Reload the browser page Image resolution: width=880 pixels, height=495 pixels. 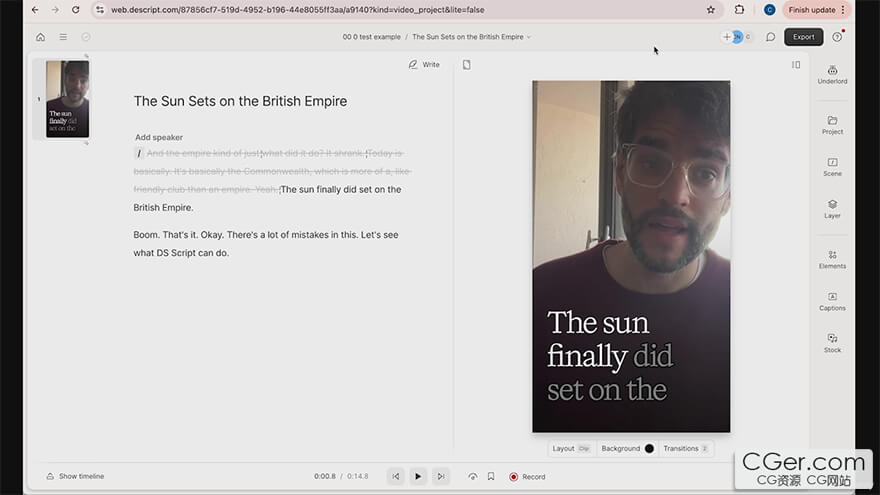coord(76,10)
